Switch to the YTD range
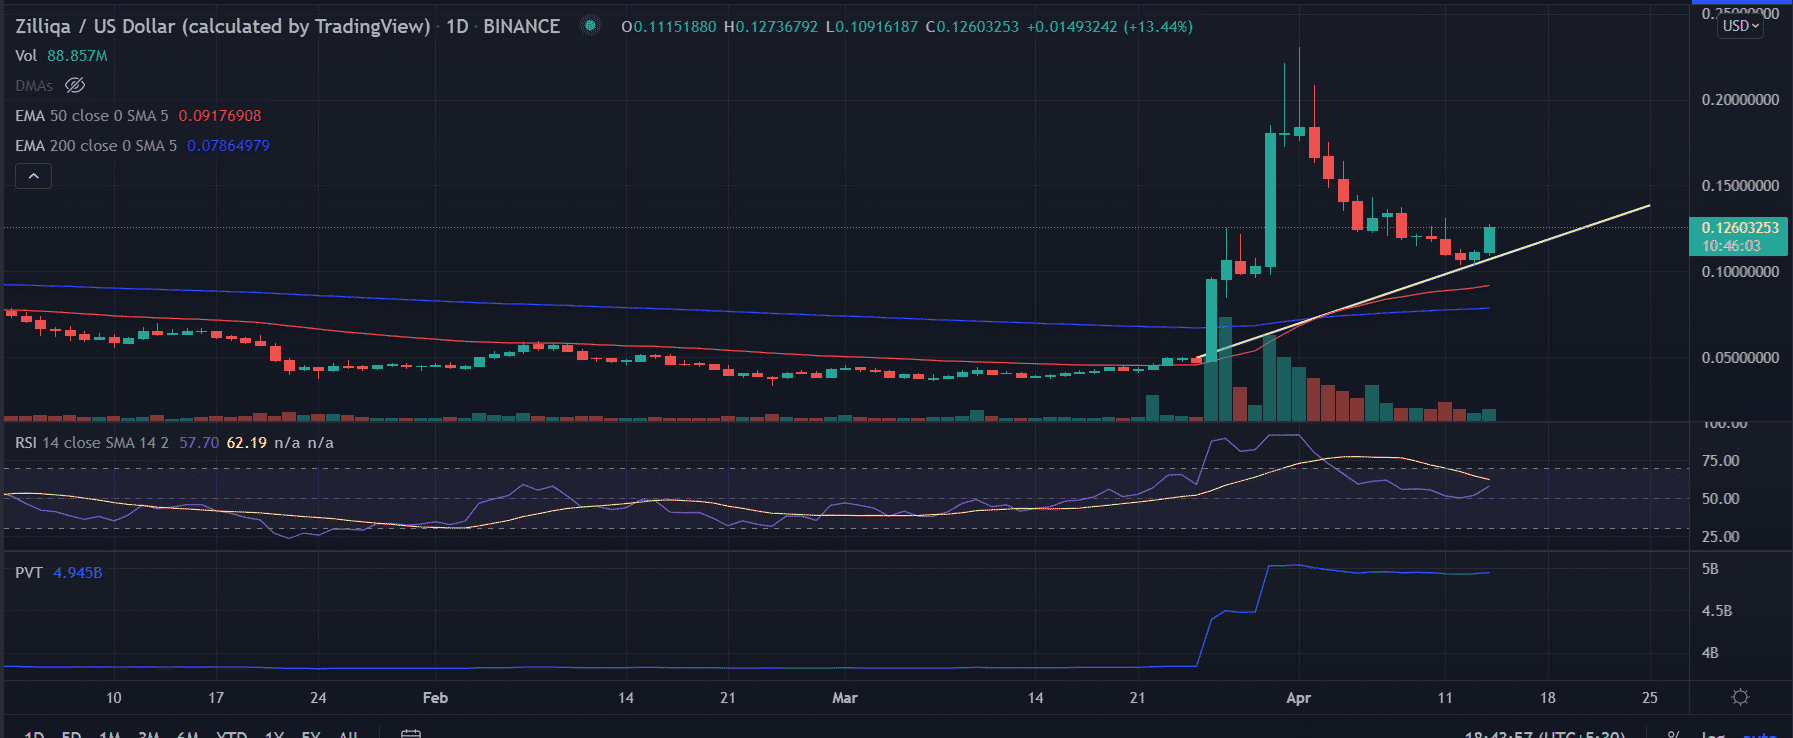 coord(231,735)
